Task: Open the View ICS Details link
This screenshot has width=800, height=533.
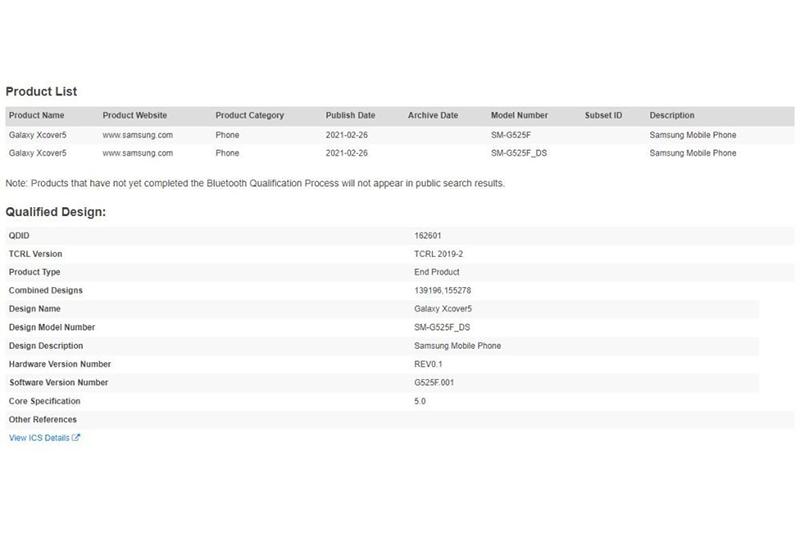Action: (39, 438)
